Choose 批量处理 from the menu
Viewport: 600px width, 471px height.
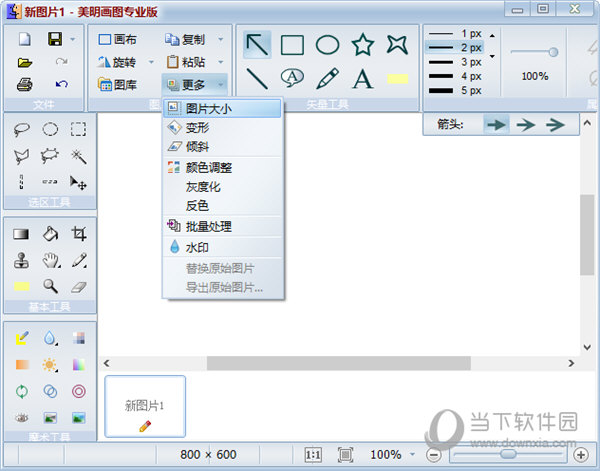[x=222, y=227]
